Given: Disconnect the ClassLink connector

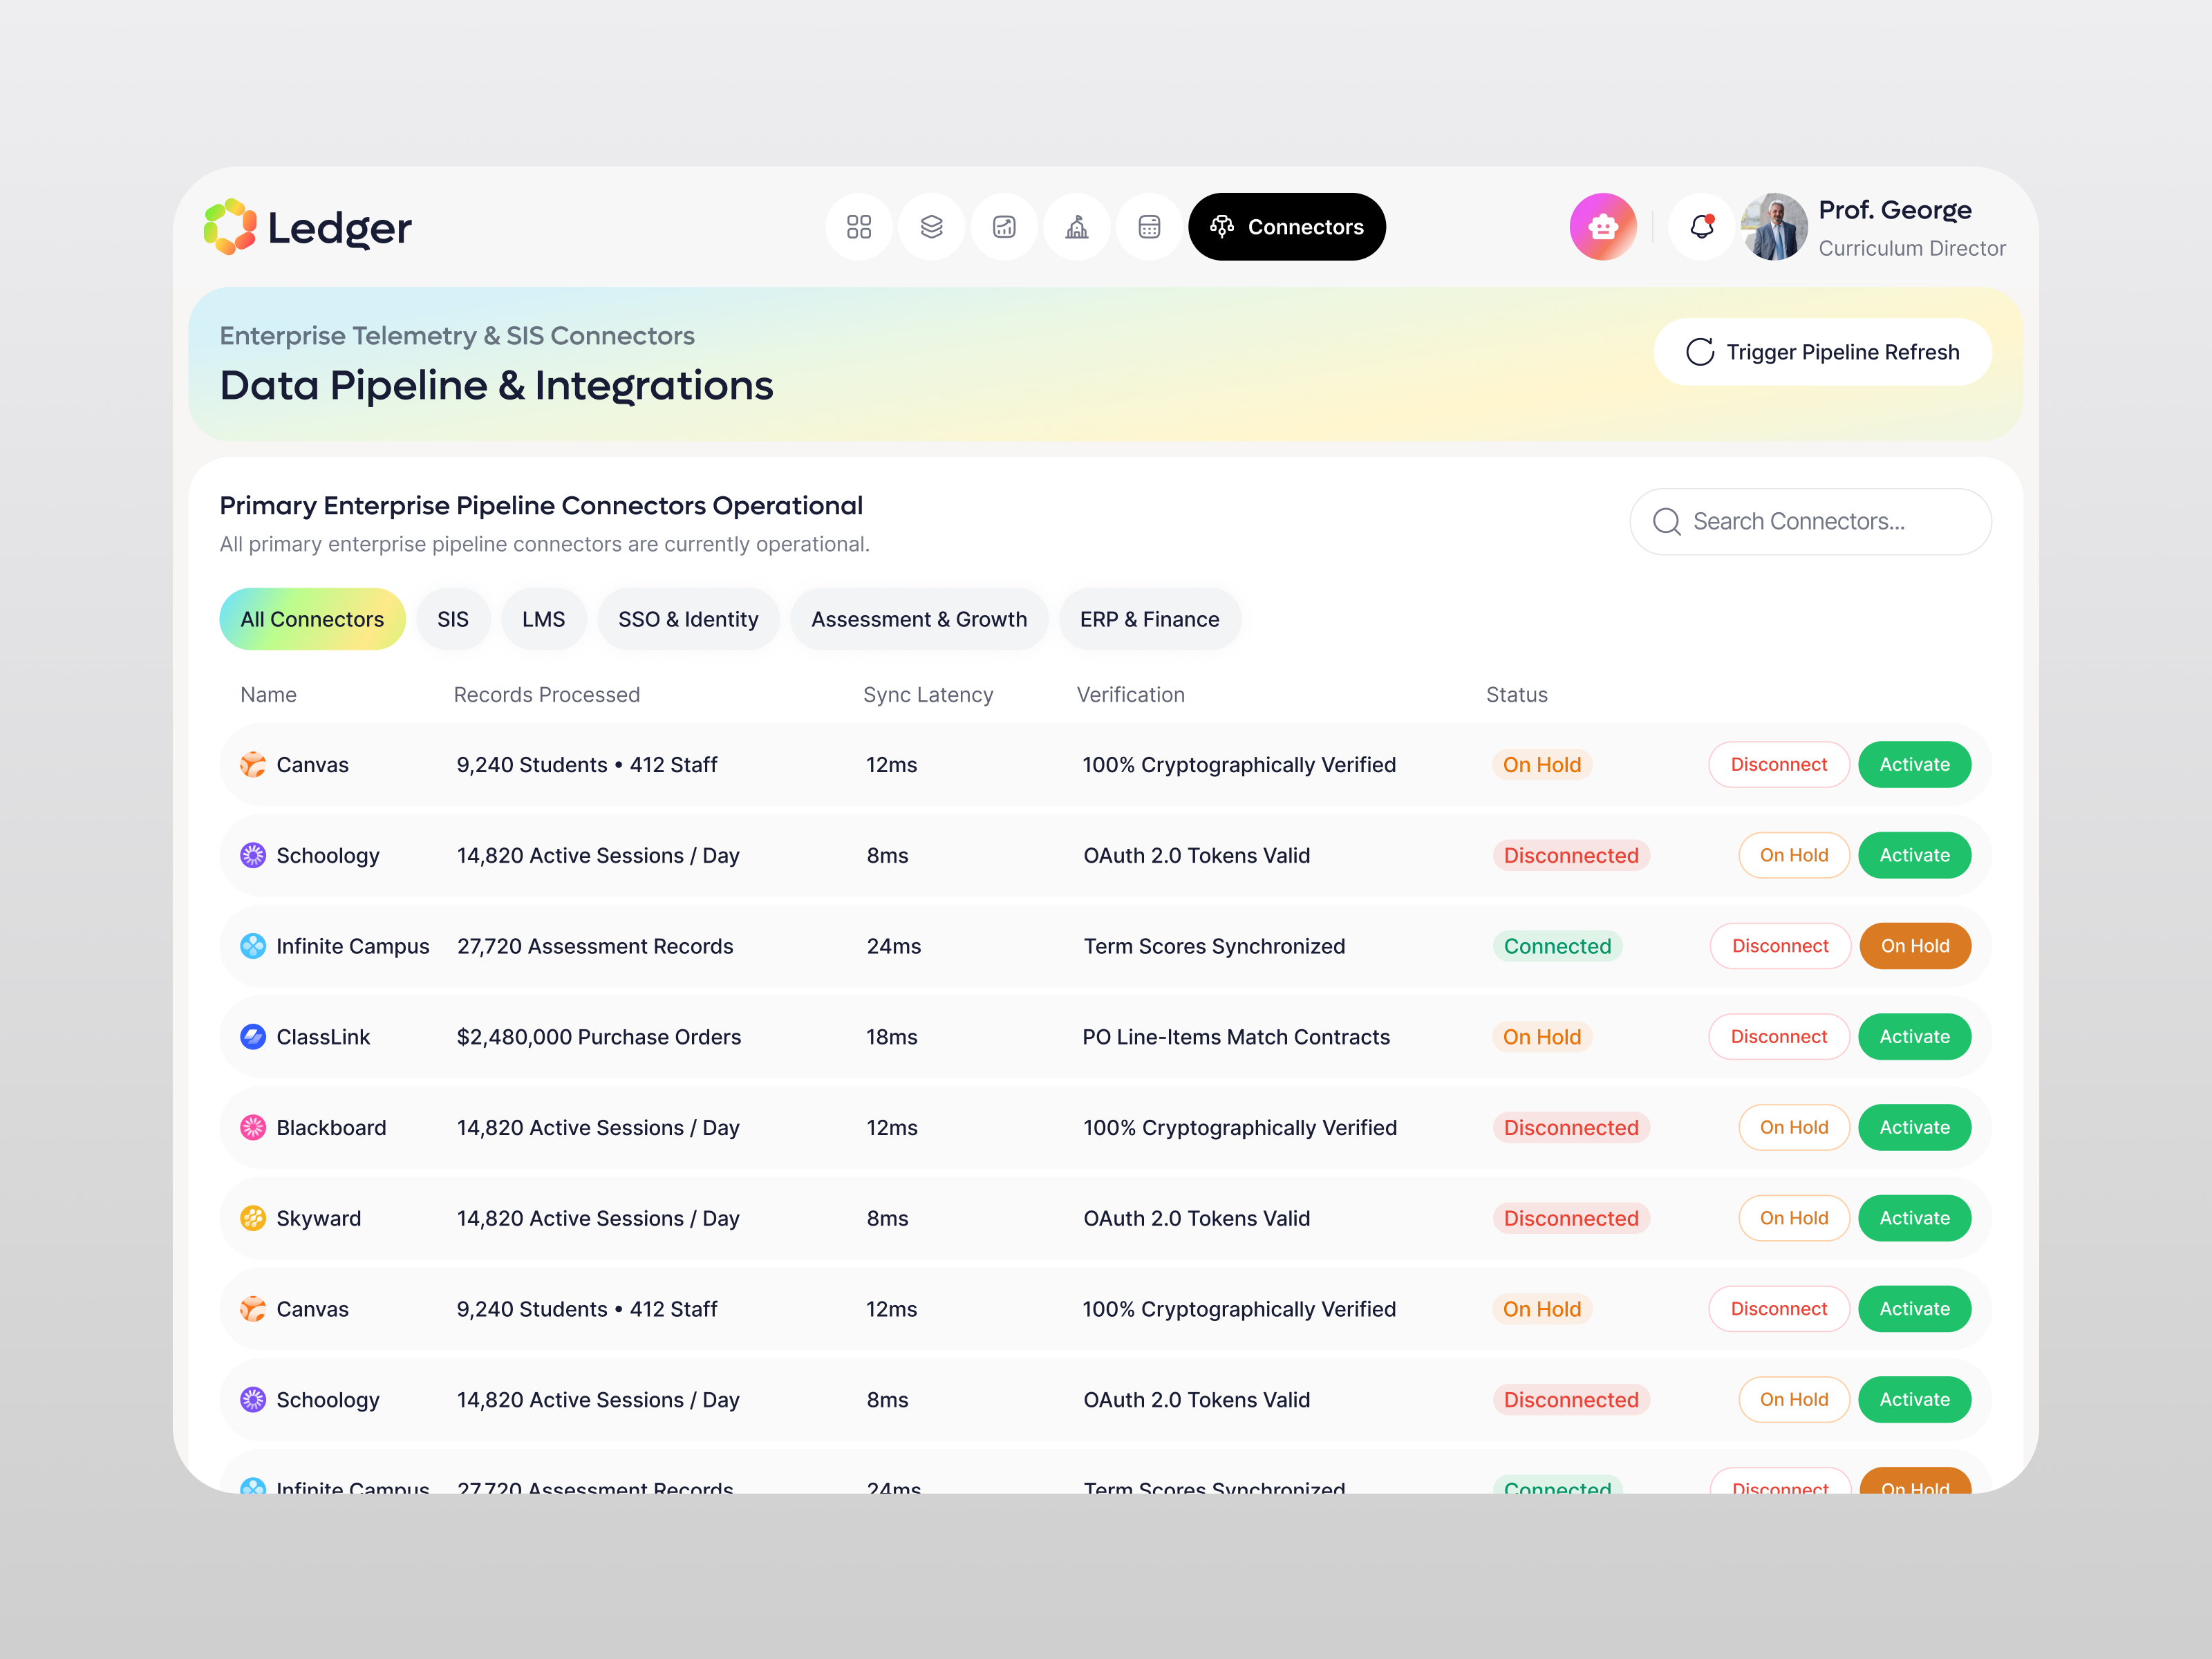Looking at the screenshot, I should coord(1778,1037).
